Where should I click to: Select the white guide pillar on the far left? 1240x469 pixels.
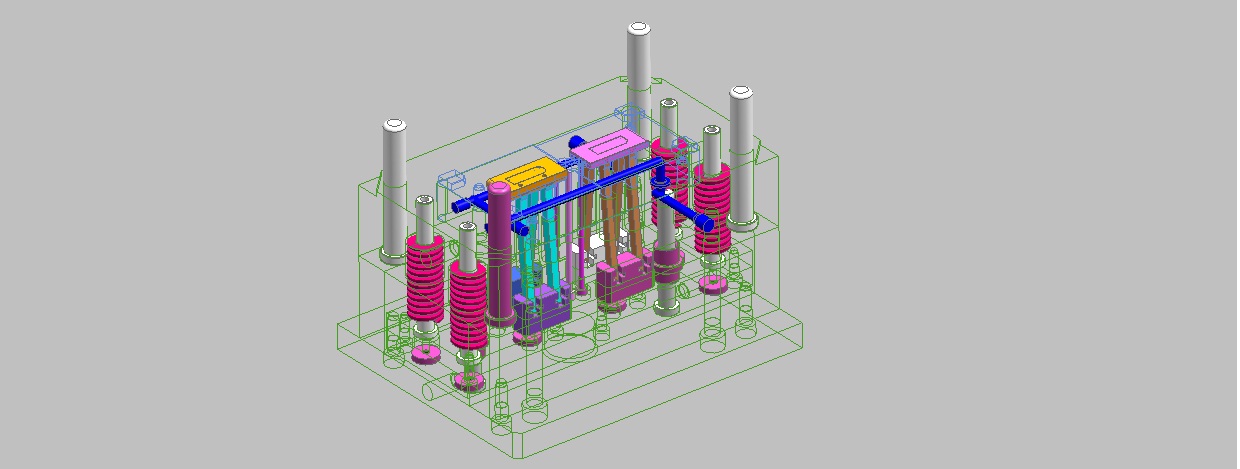click(394, 190)
